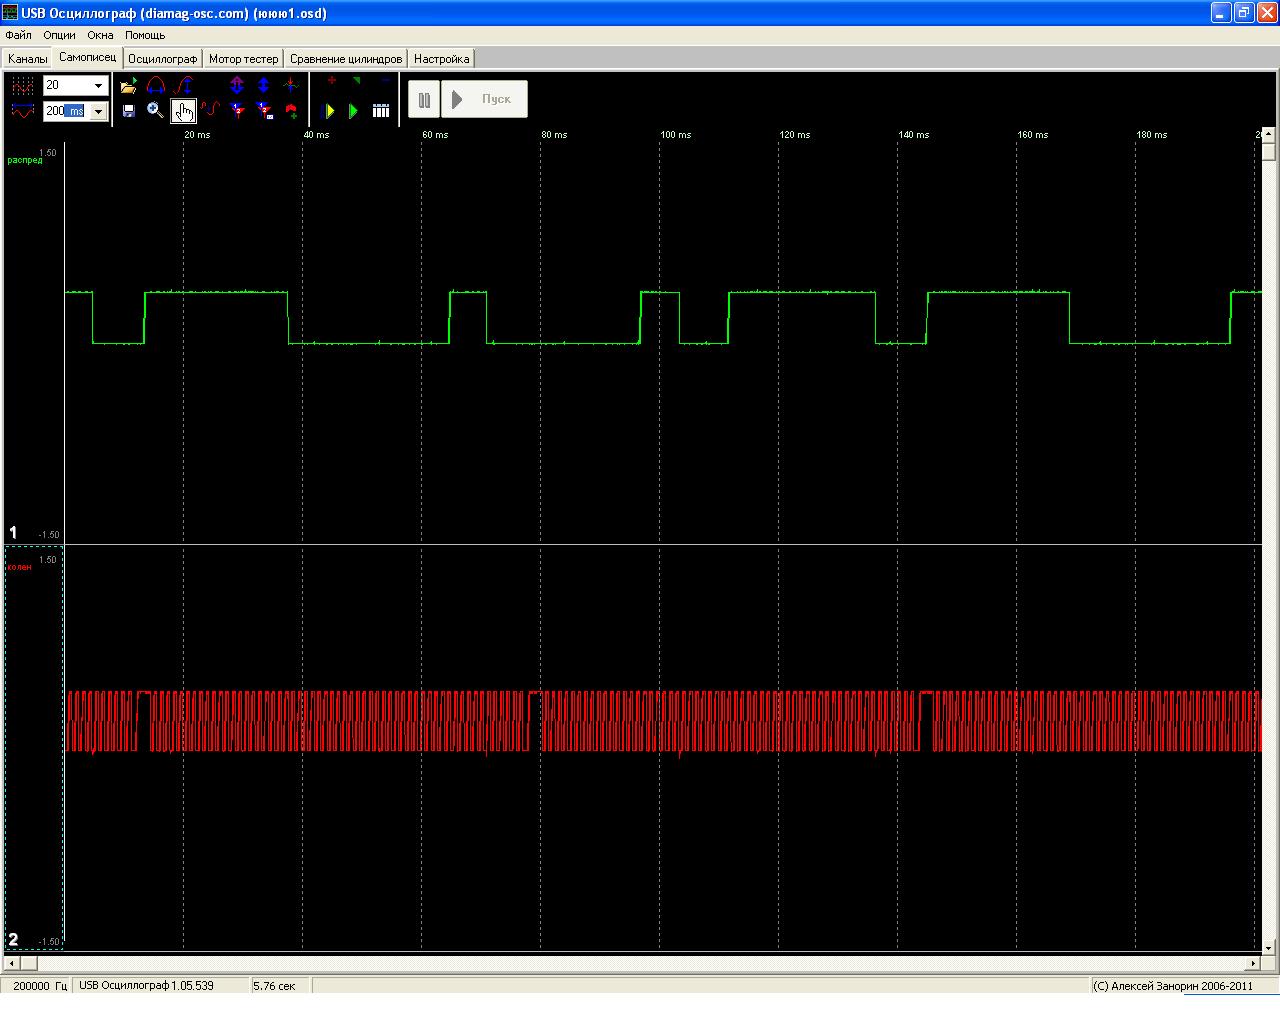Image resolution: width=1280 pixels, height=1024 pixels.
Task: Expand the 200 ms time scale dropdown
Action: pyautogui.click(x=98, y=111)
